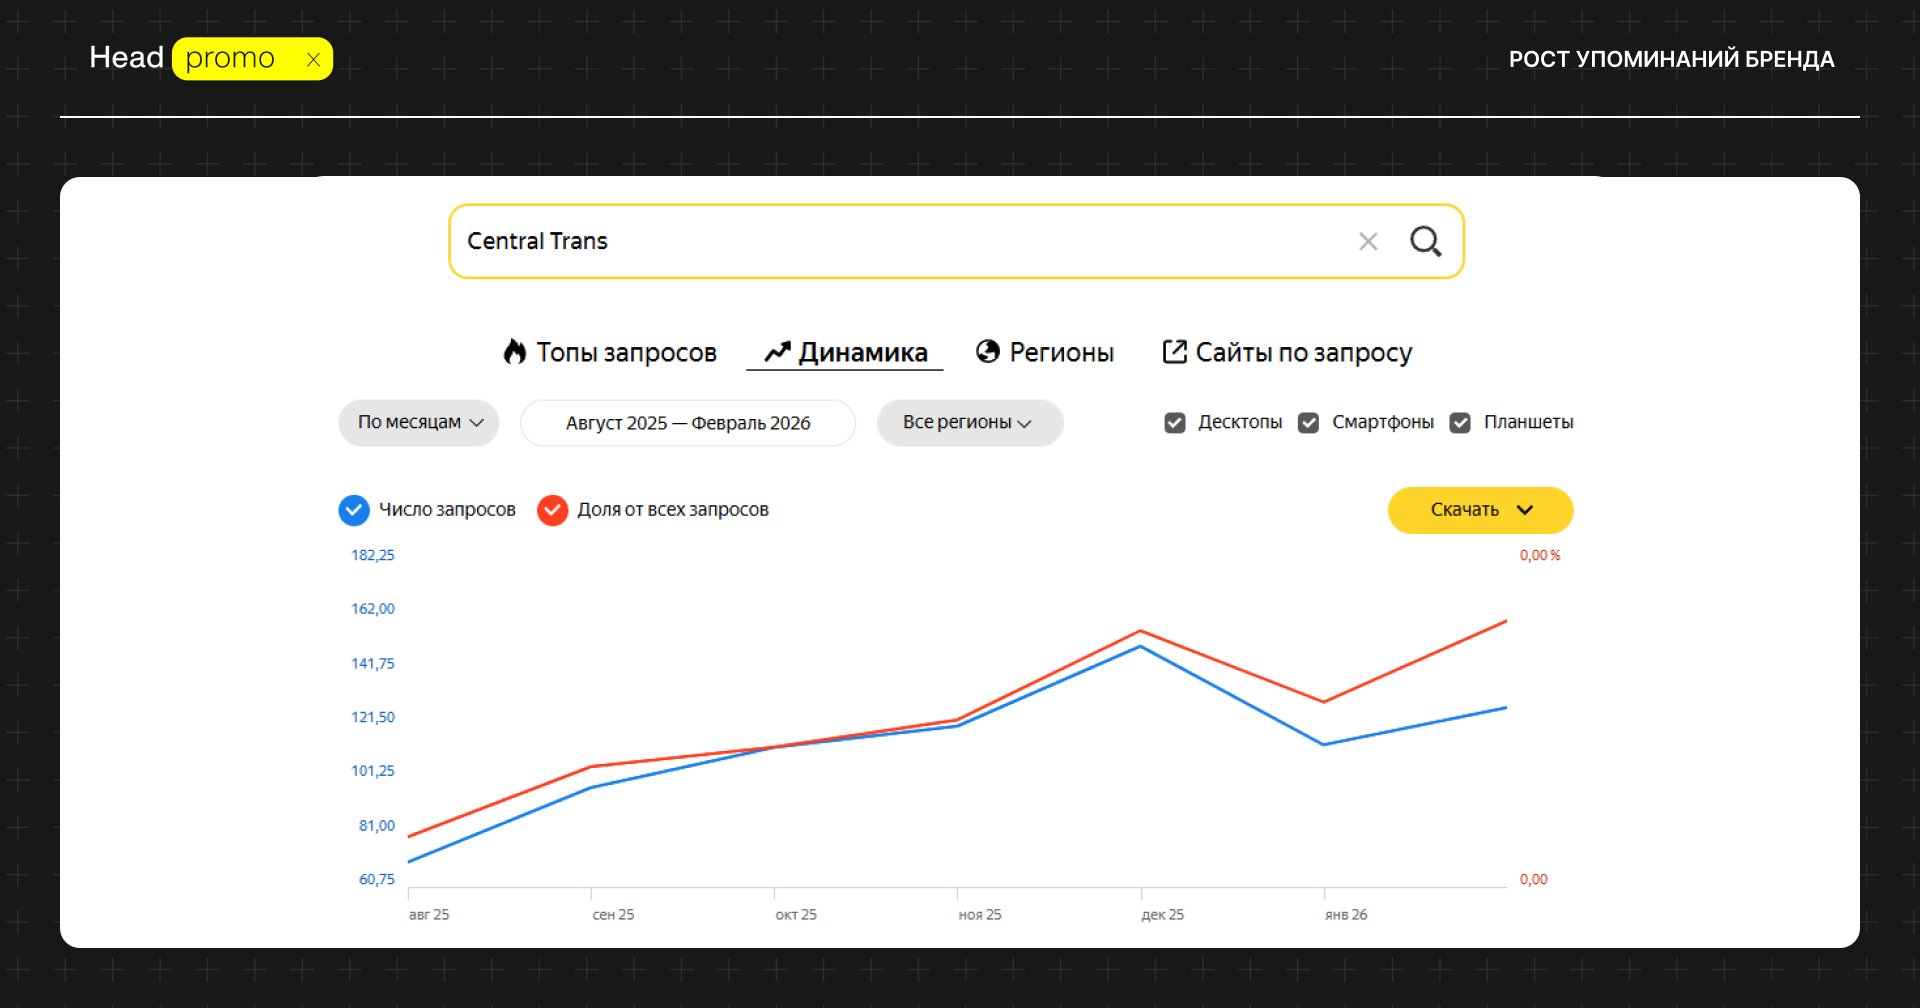Image resolution: width=1920 pixels, height=1008 pixels.
Task: Click the flame icon for top queries
Action: pos(515,352)
